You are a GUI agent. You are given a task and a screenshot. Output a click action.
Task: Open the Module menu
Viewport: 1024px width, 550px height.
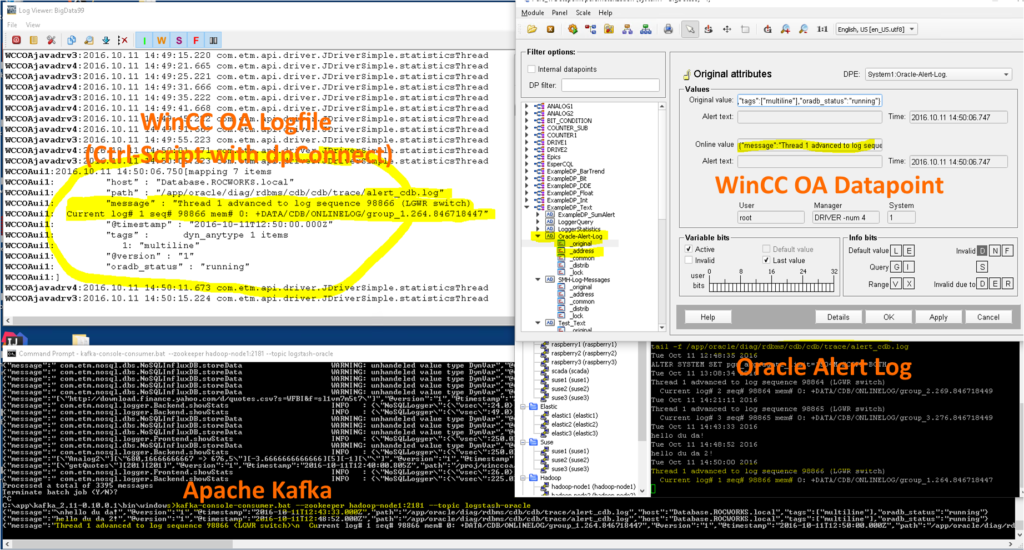point(532,12)
